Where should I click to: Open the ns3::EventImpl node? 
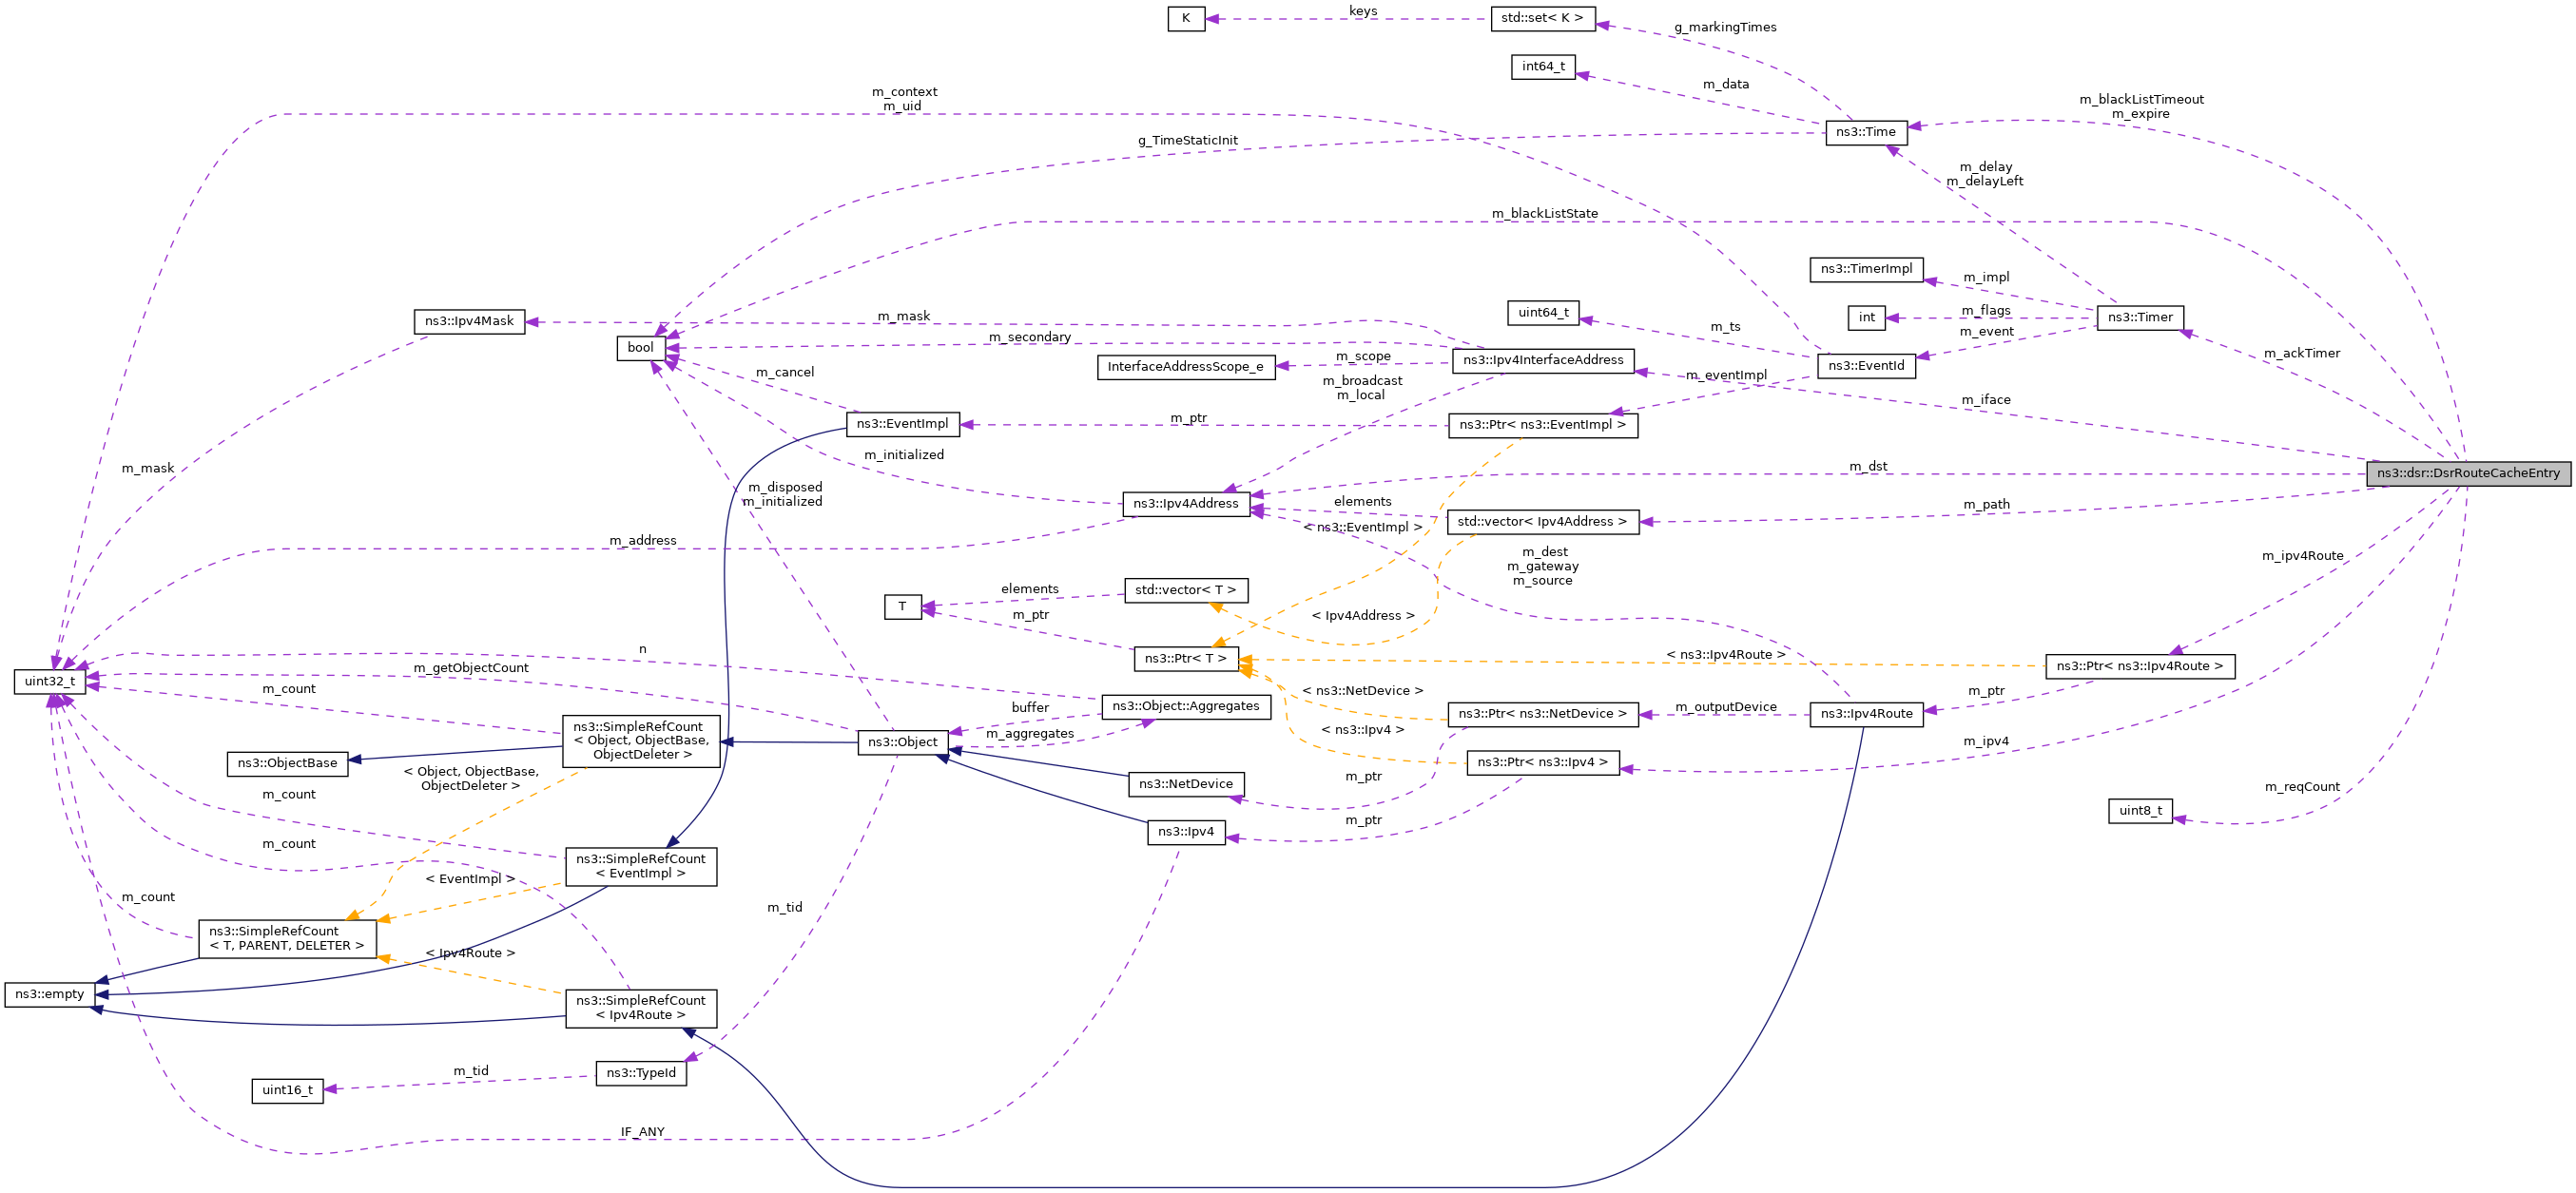903,424
